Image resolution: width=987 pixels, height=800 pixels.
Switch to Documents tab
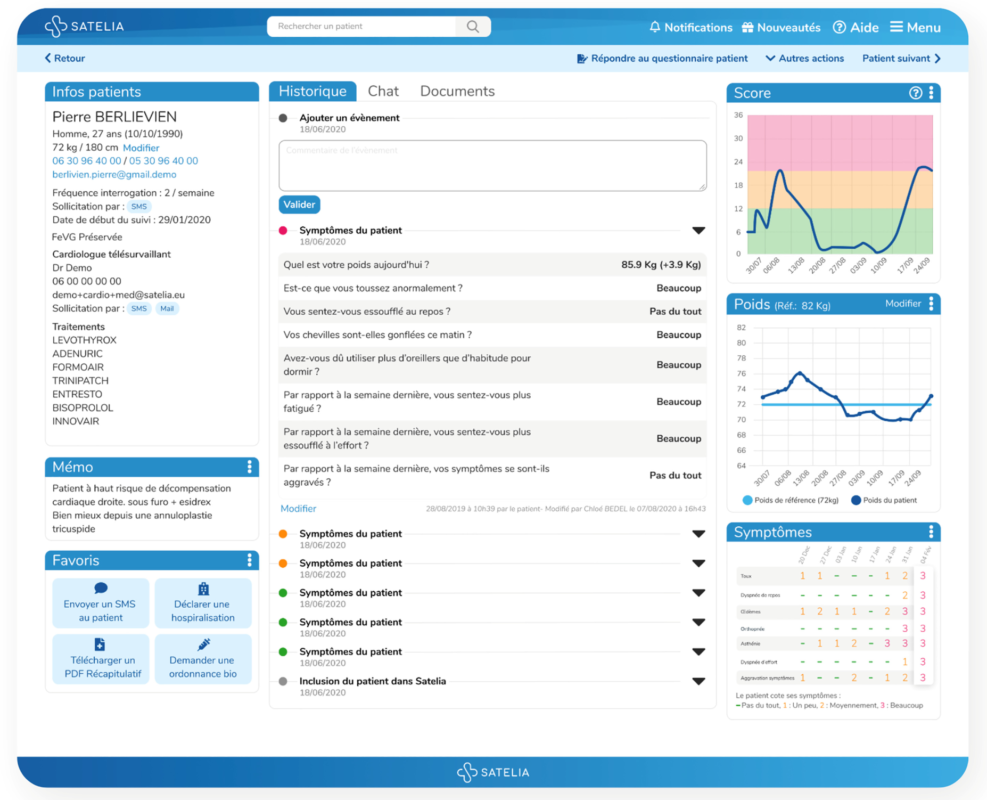click(x=457, y=91)
